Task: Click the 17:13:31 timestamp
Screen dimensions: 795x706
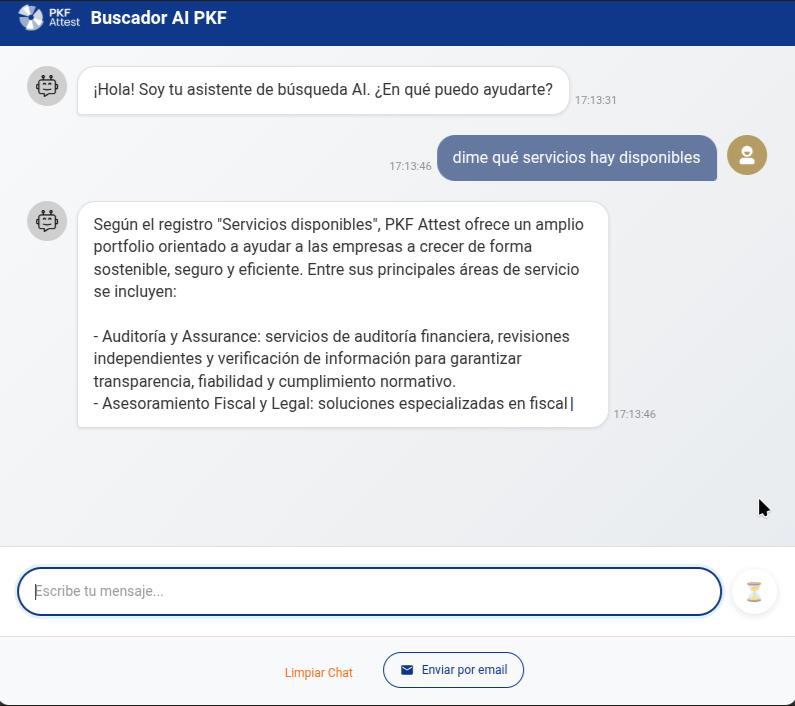Action: 595,101
